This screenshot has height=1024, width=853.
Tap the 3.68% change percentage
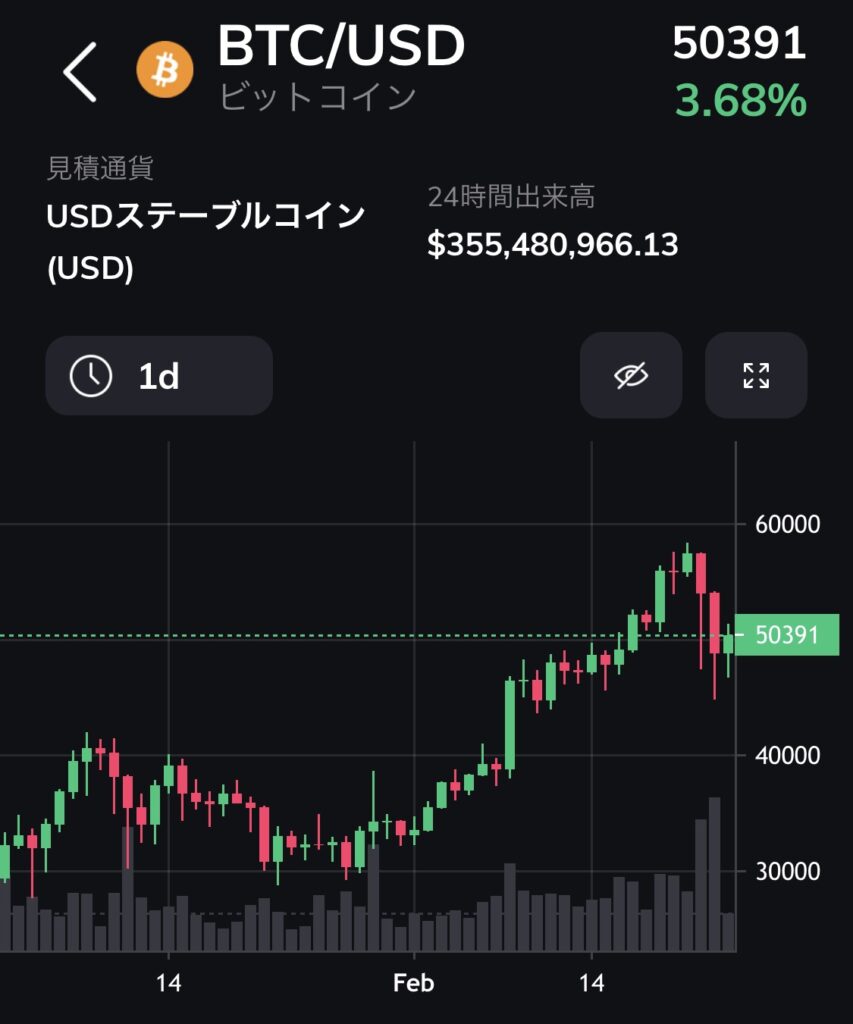[741, 101]
